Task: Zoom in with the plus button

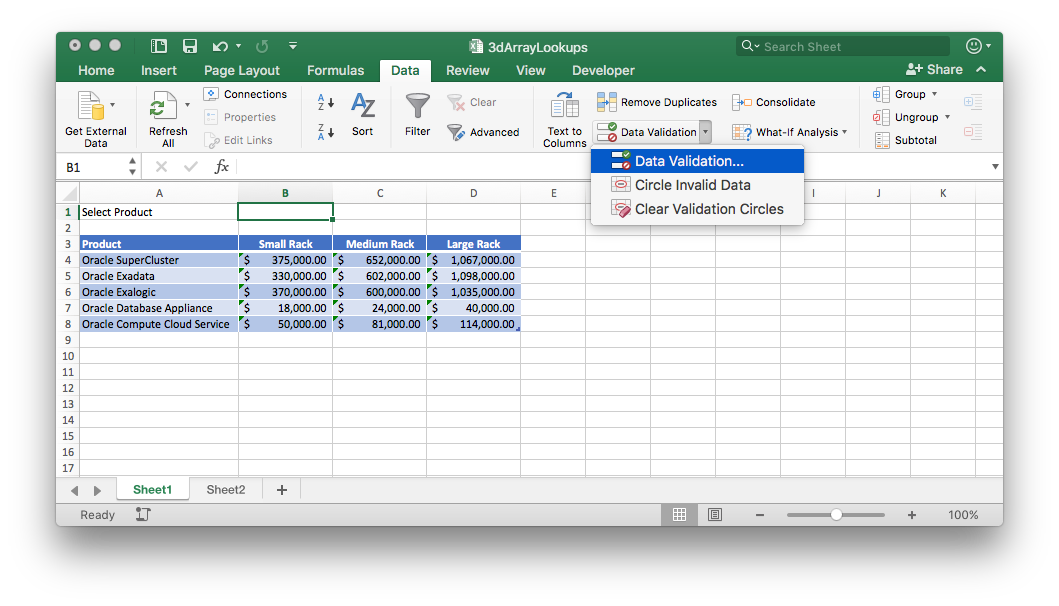Action: pyautogui.click(x=912, y=515)
